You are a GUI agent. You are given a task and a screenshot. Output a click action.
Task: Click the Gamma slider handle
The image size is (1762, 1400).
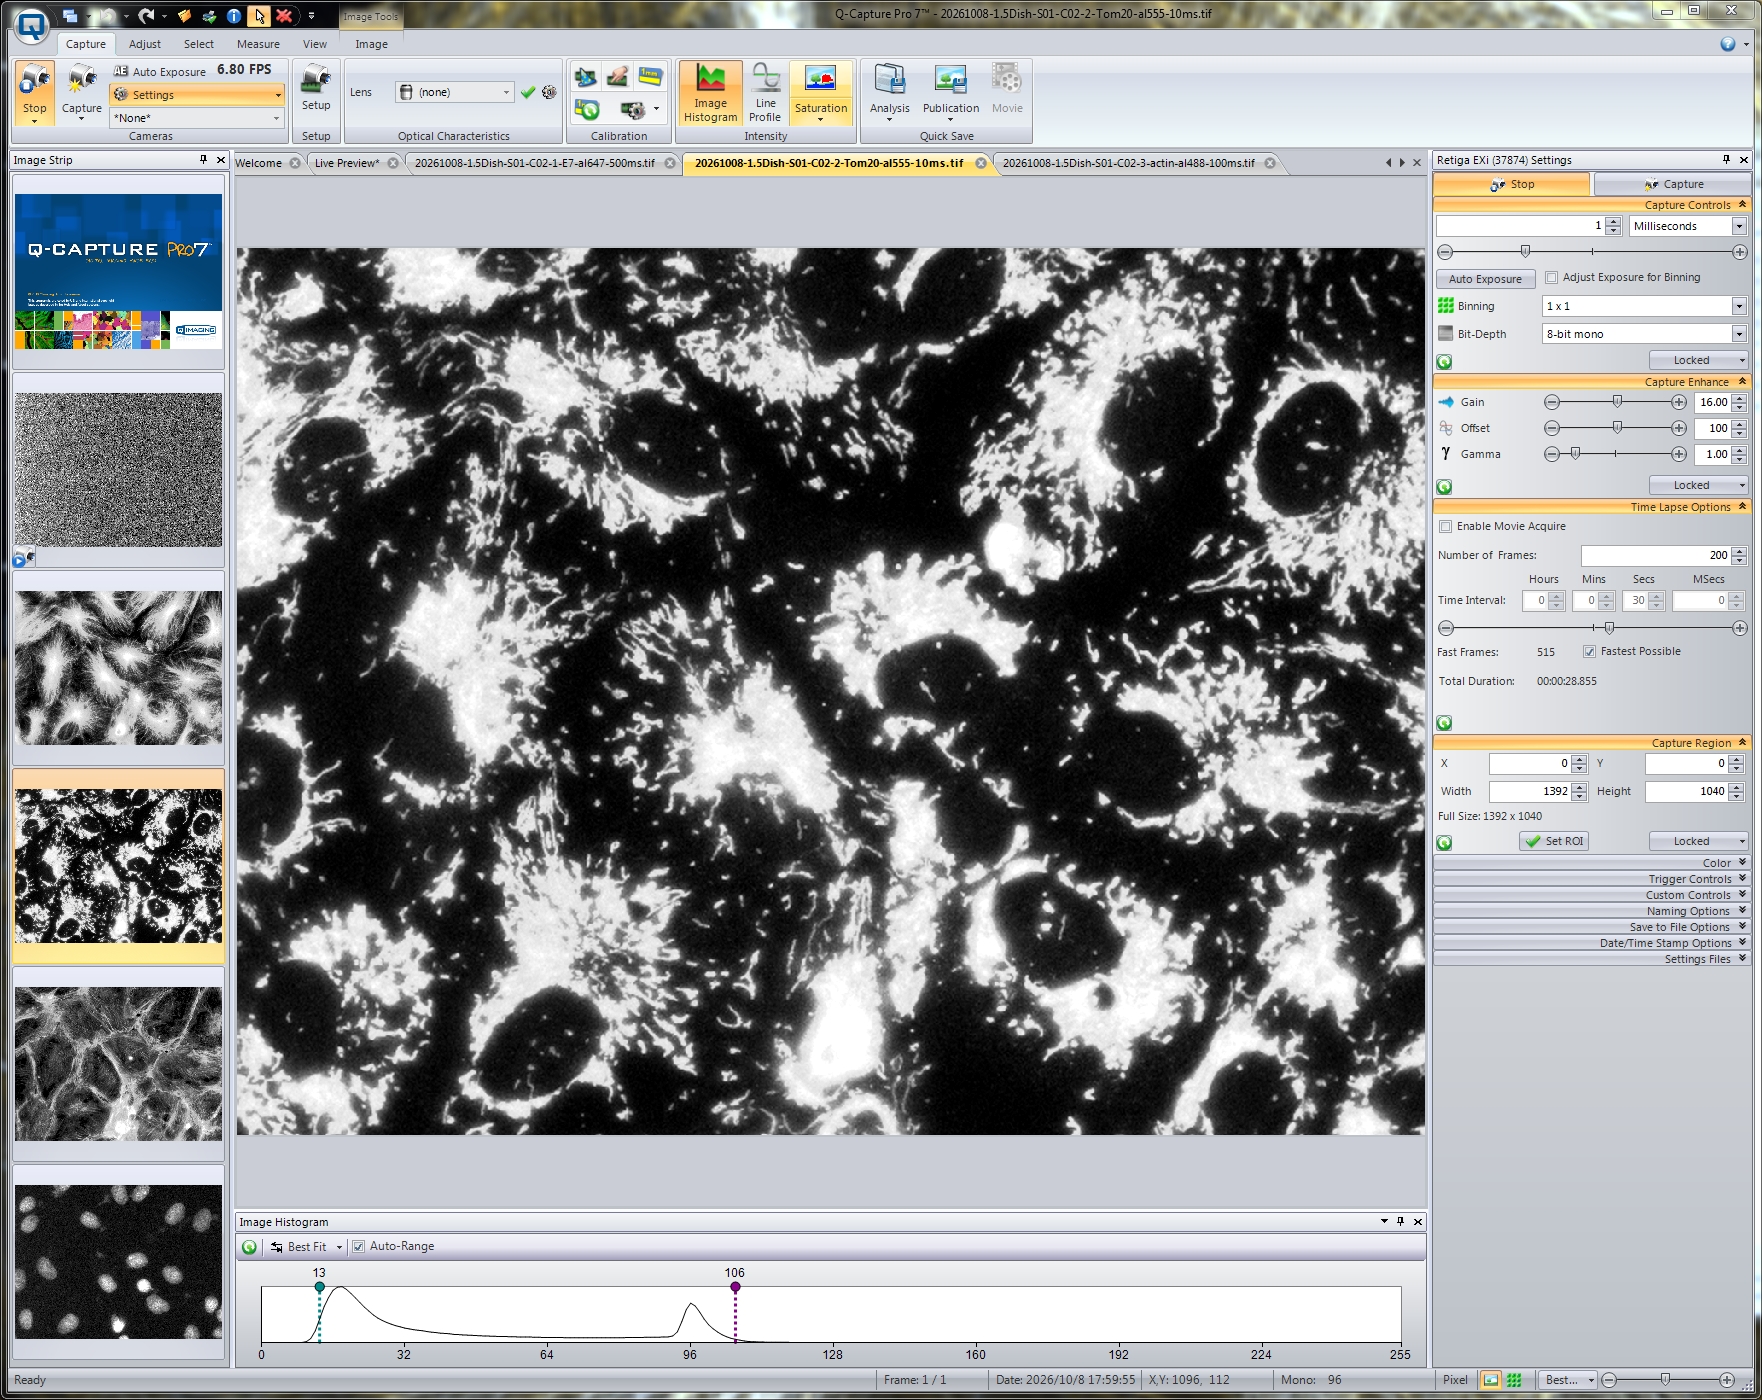[1575, 454]
